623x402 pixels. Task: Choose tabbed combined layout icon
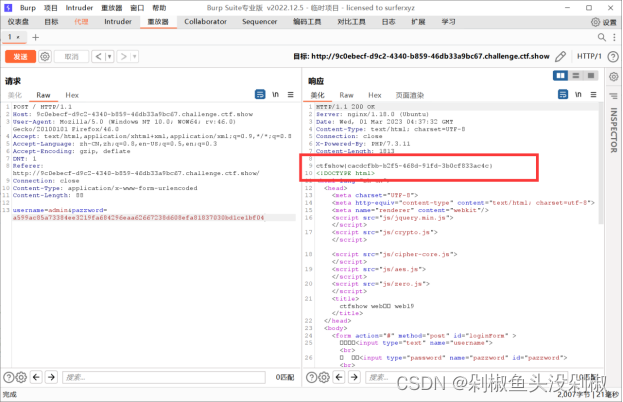(591, 75)
